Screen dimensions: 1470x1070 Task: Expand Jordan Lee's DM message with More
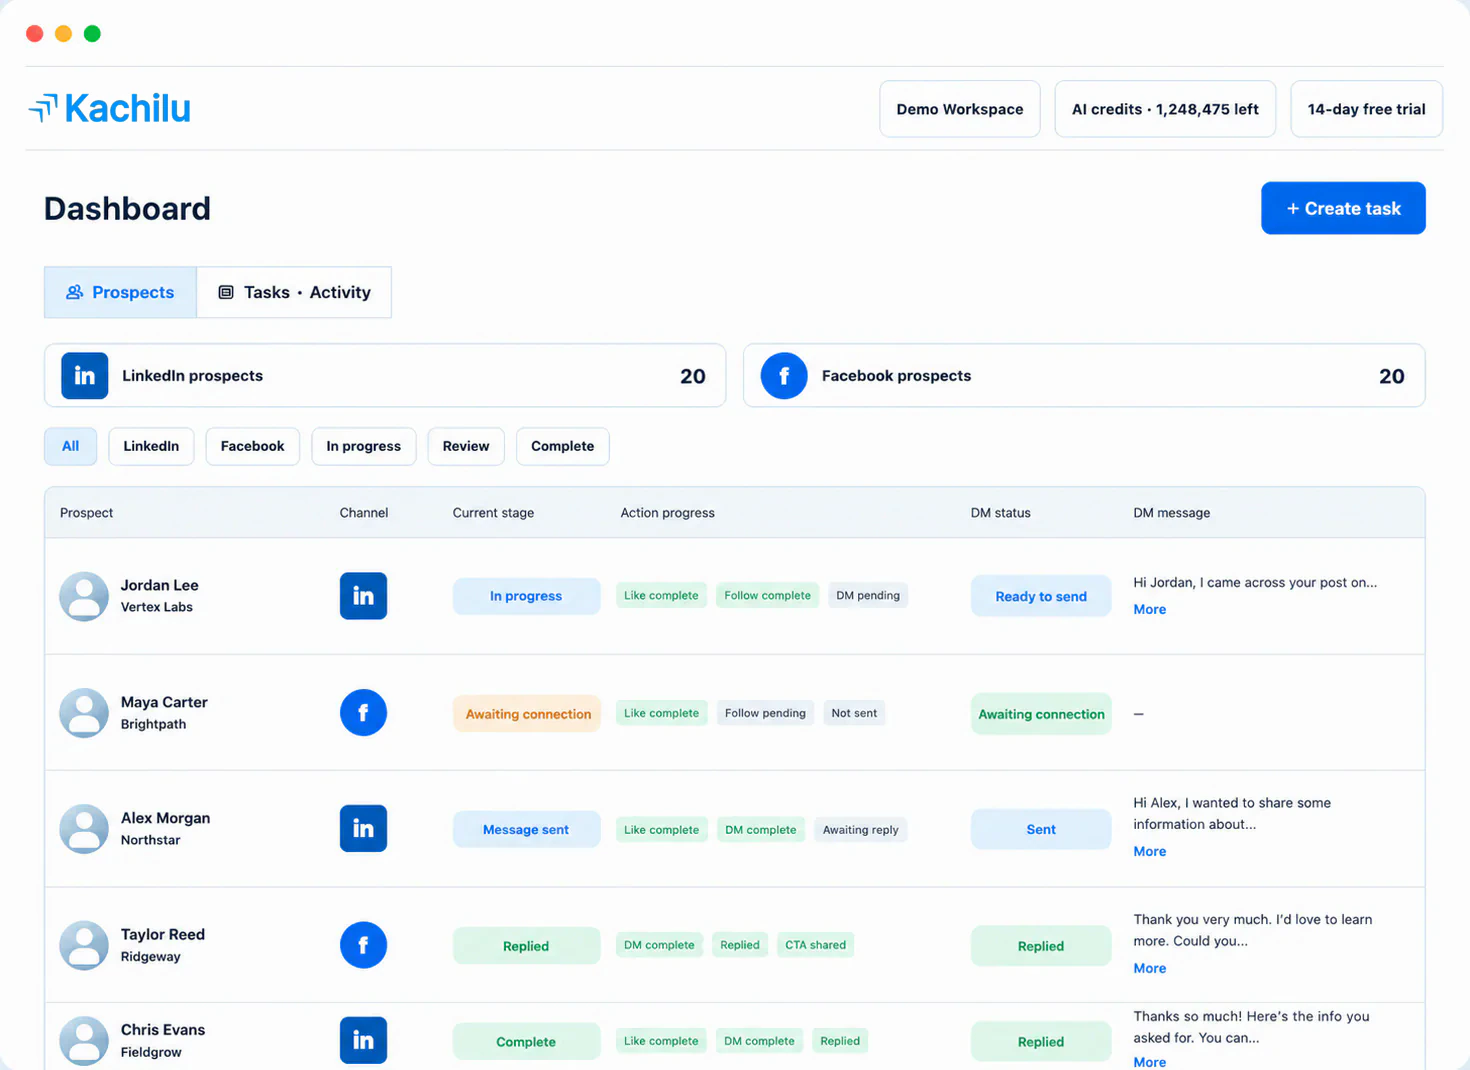1149,609
